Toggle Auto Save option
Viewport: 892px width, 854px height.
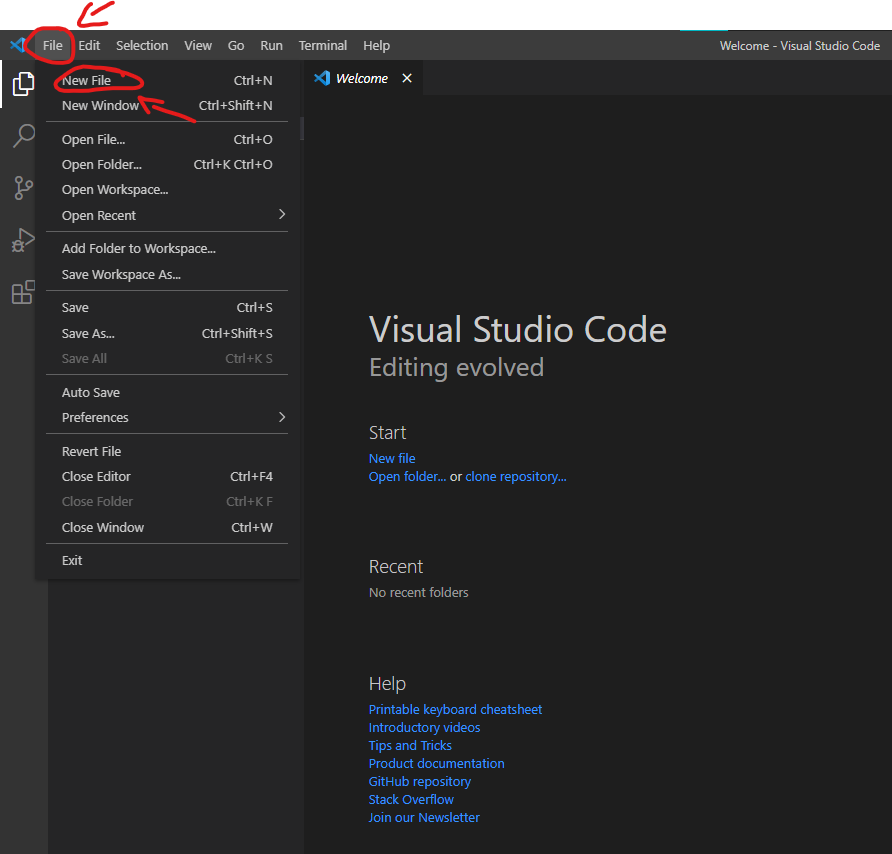coord(167,393)
